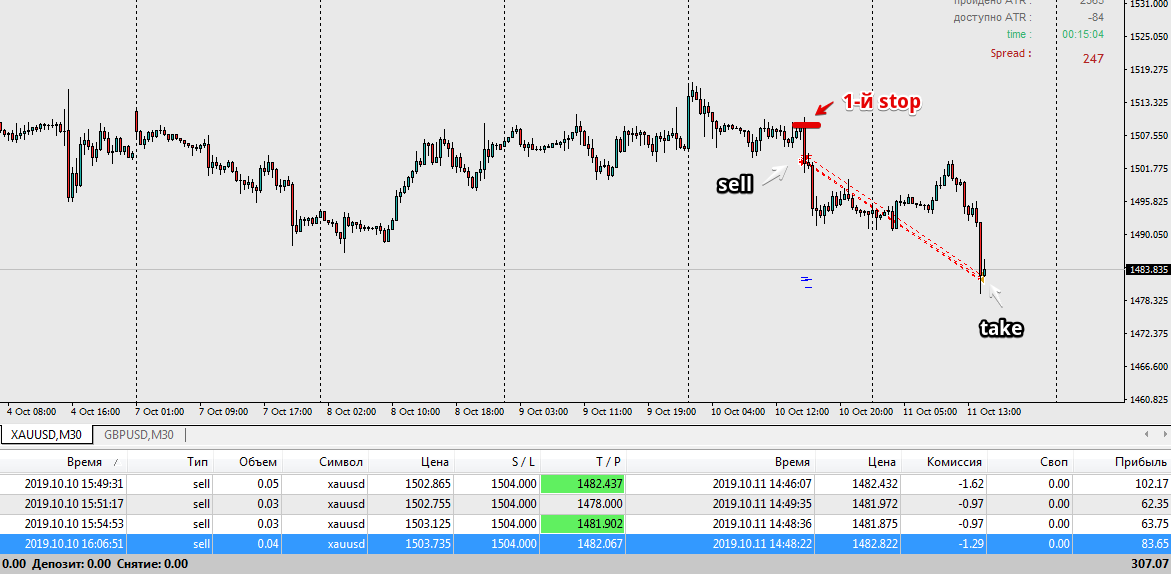The height and width of the screenshot is (579, 1171).
Task: Switch to the XAUUSD,M30 chart tab
Action: click(46, 435)
